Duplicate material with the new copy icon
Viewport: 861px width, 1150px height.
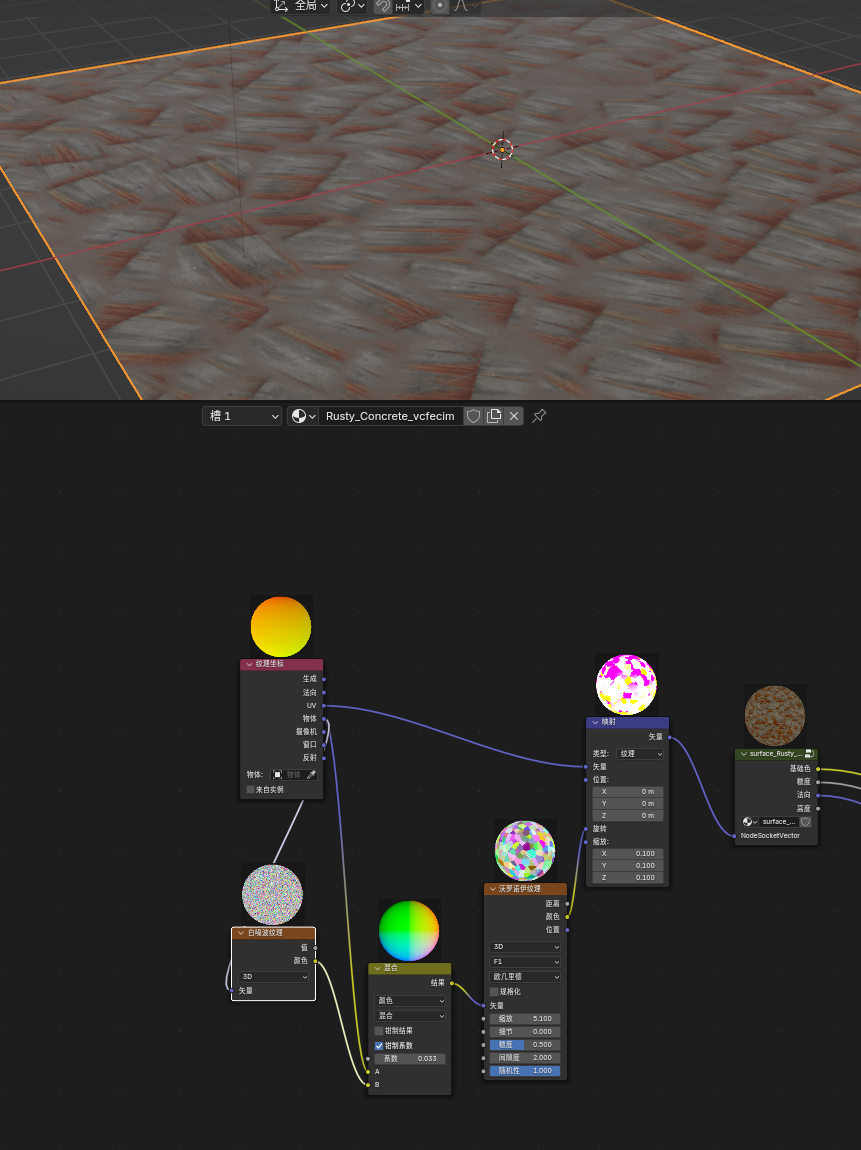click(494, 416)
